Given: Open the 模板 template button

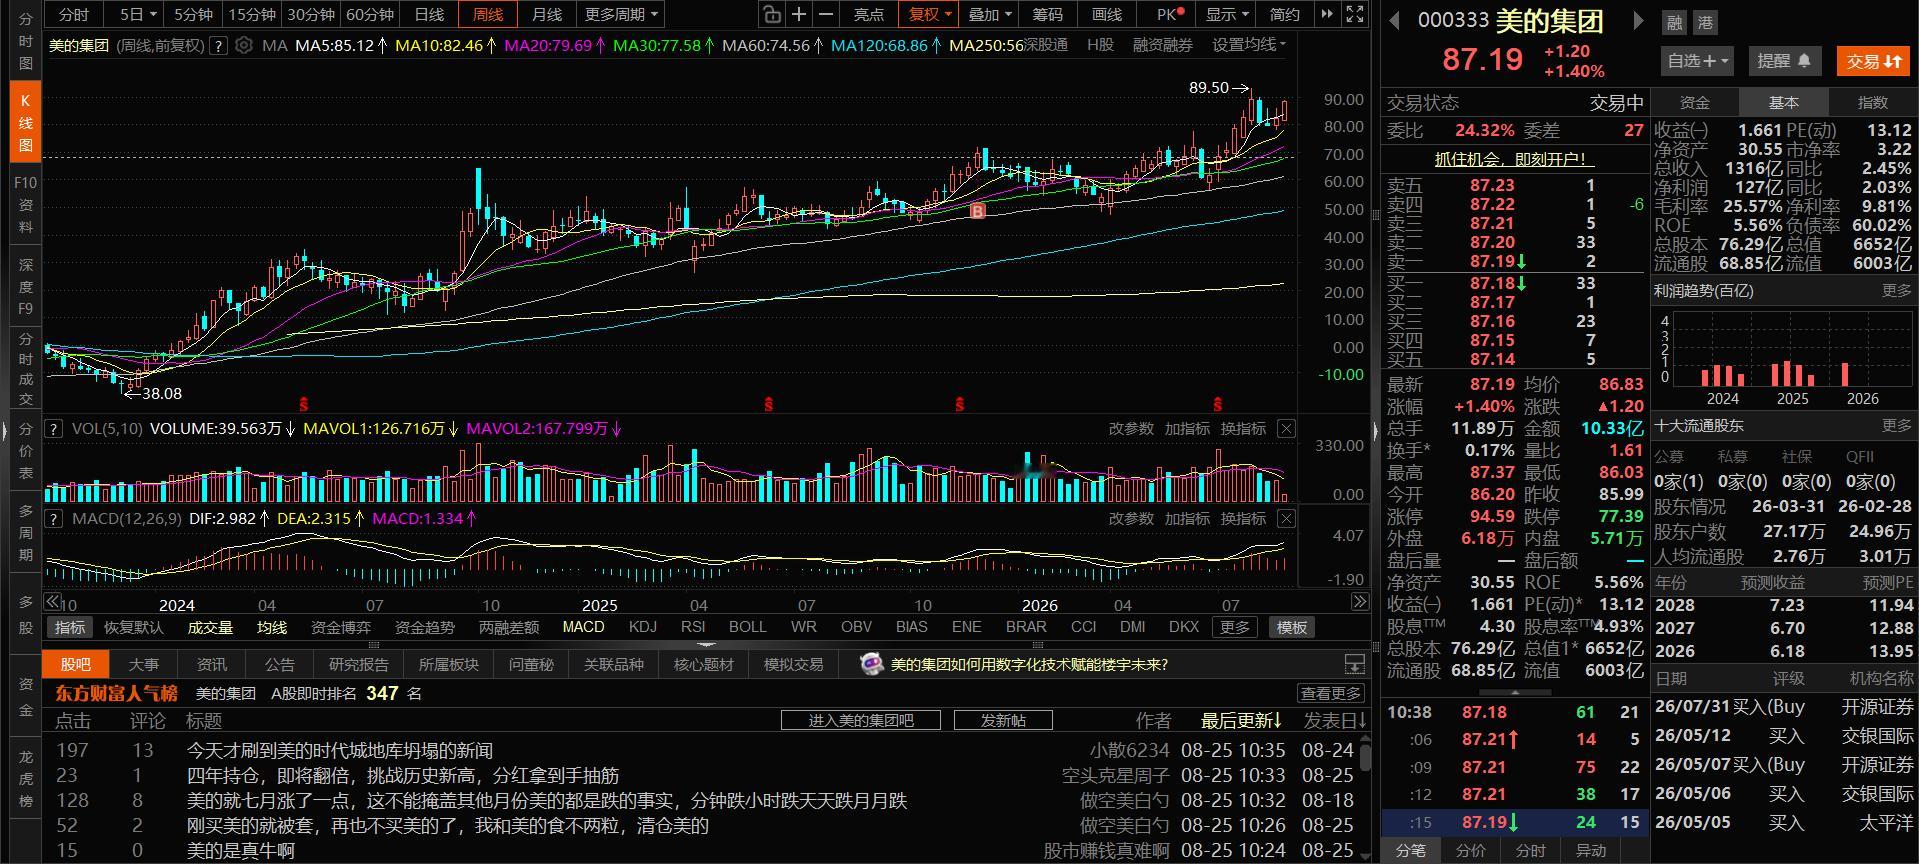Looking at the screenshot, I should tap(1291, 628).
